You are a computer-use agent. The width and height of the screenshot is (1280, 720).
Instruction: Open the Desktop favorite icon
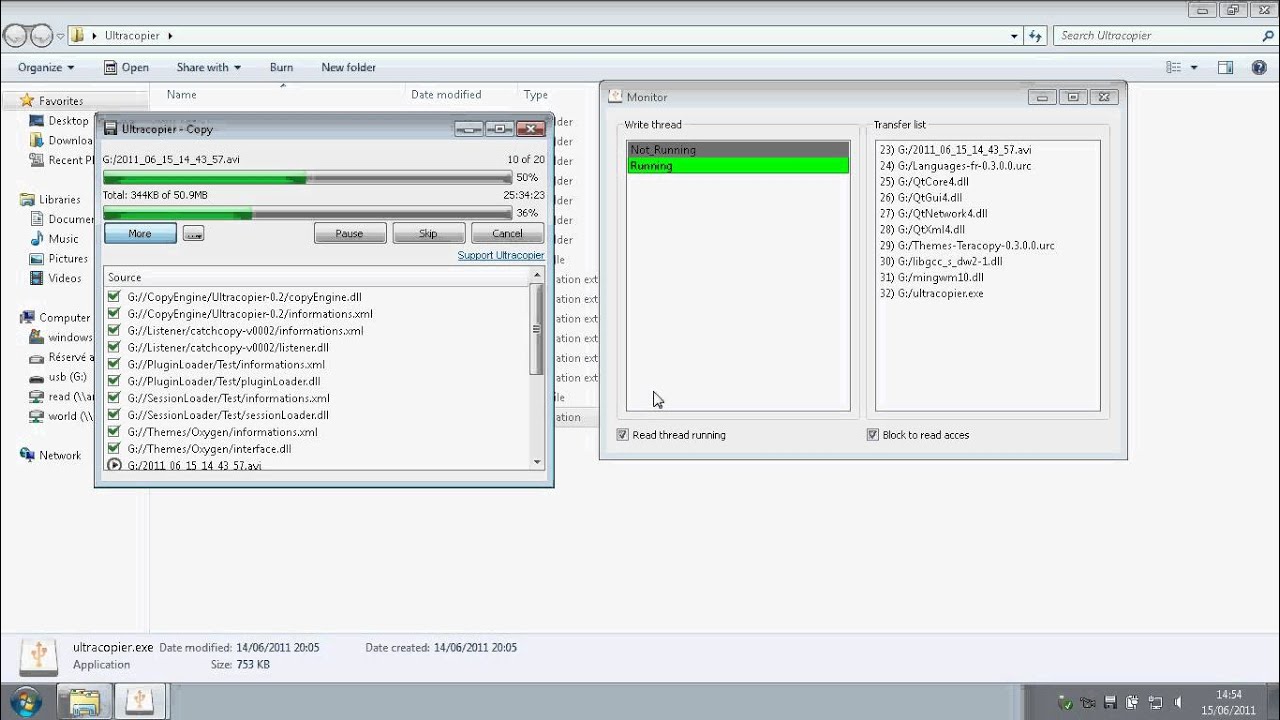(37, 121)
